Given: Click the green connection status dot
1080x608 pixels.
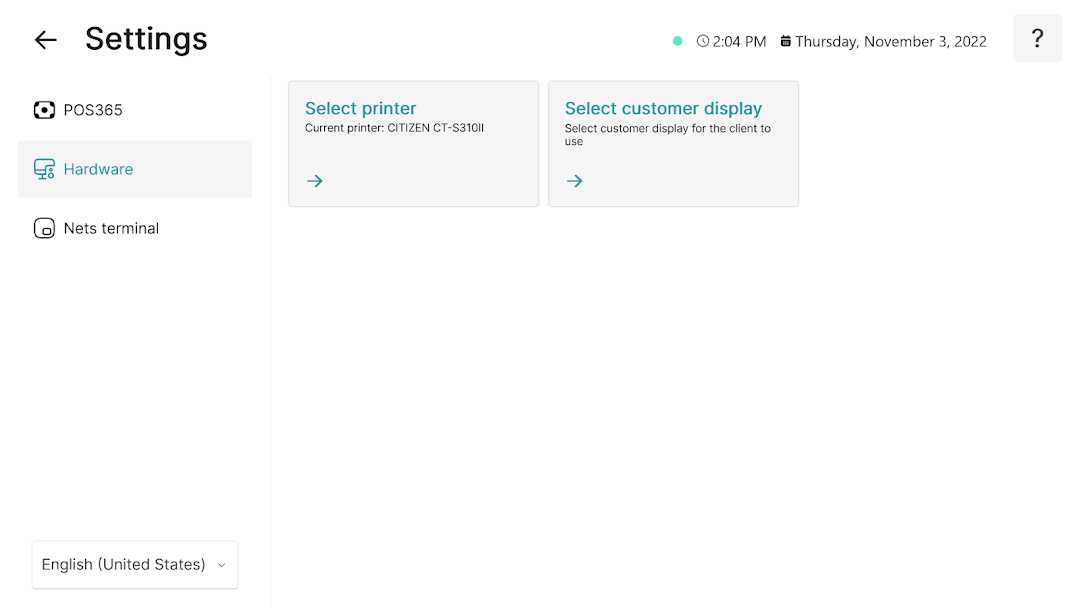Looking at the screenshot, I should pyautogui.click(x=678, y=41).
